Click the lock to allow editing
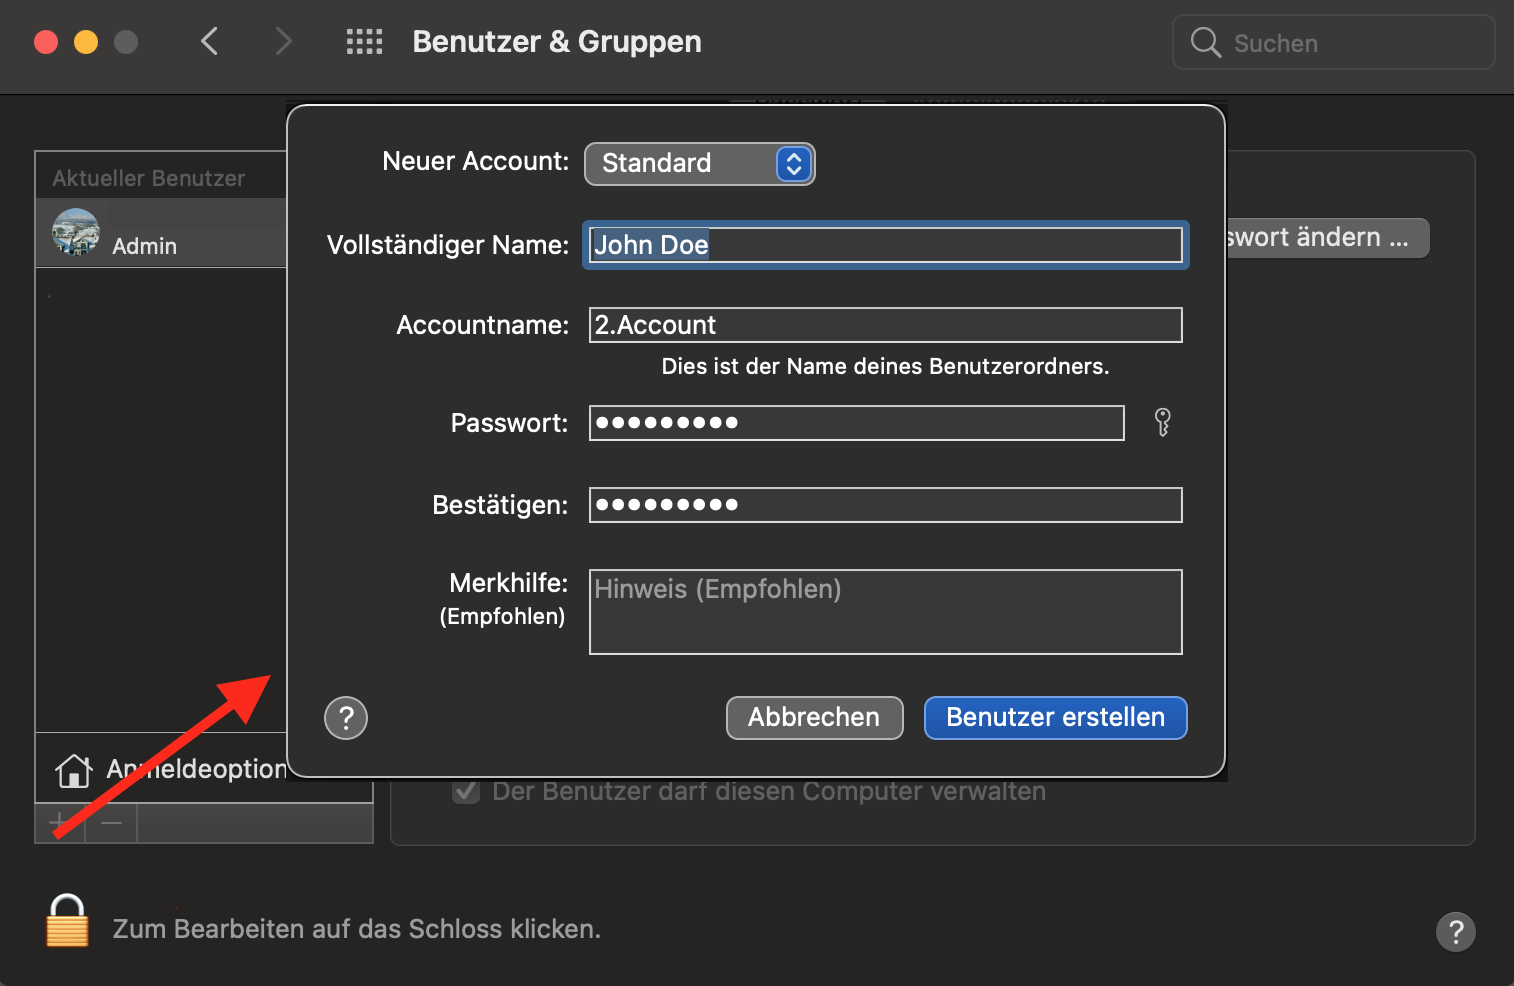Viewport: 1514px width, 986px height. click(x=67, y=922)
